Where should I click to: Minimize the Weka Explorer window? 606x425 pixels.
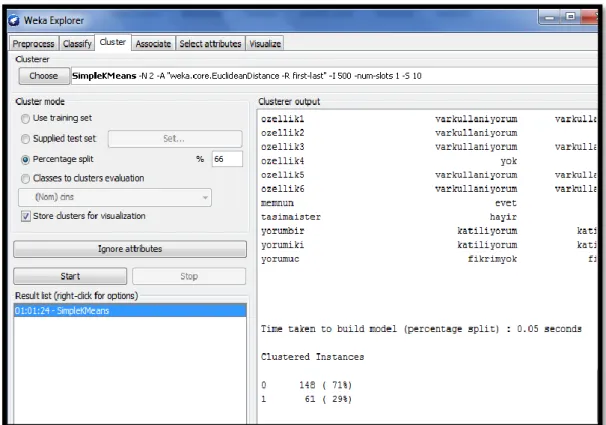[x=549, y=17]
